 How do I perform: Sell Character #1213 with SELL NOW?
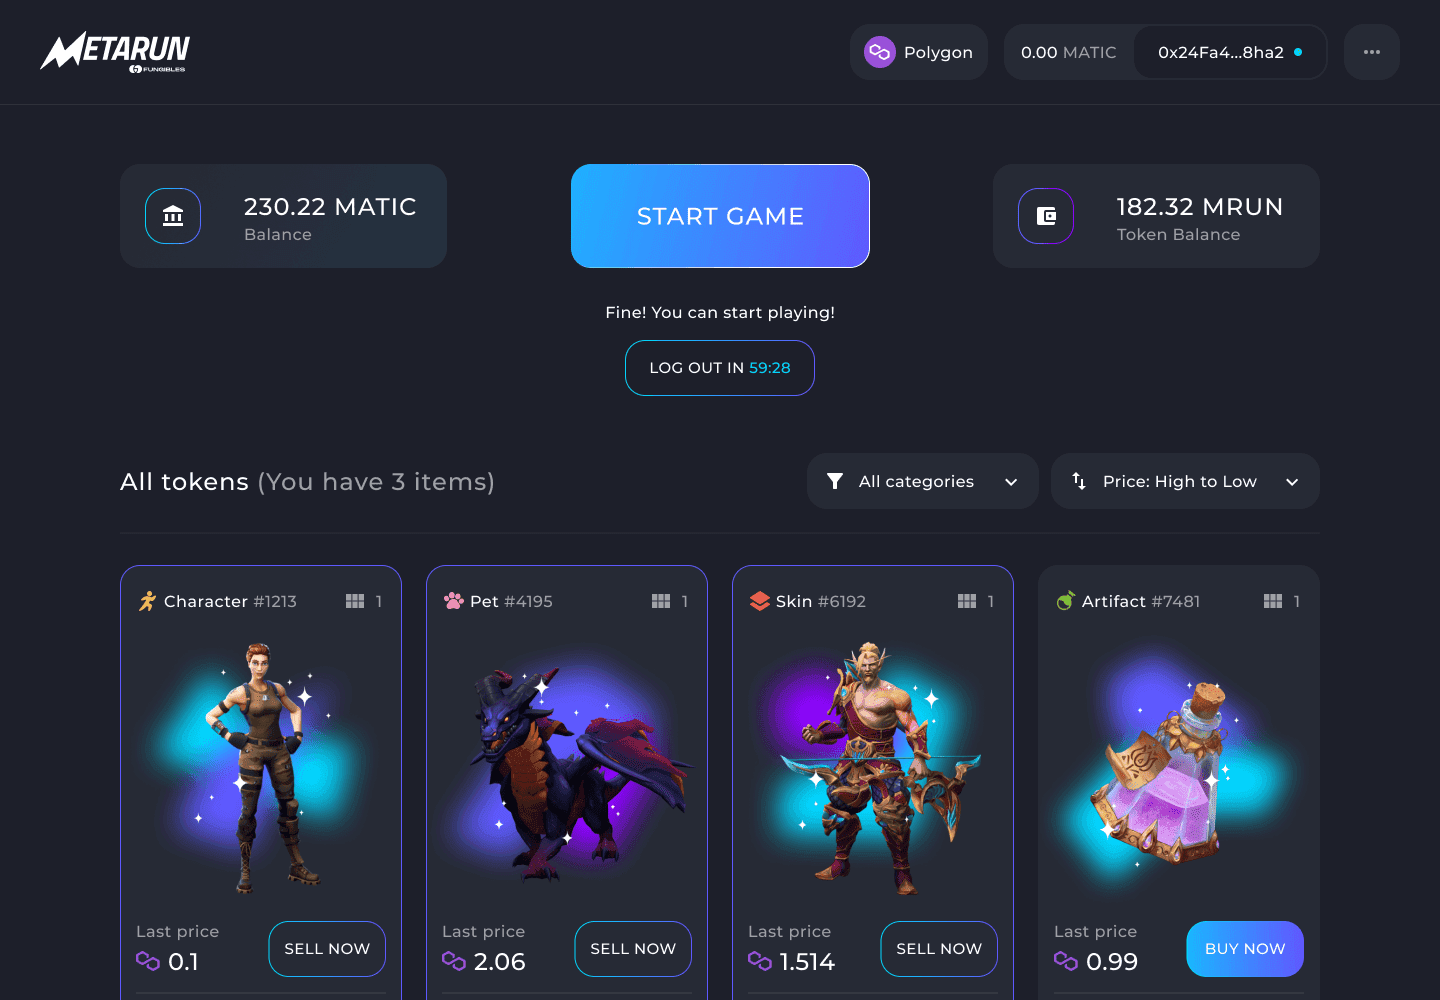(x=327, y=949)
